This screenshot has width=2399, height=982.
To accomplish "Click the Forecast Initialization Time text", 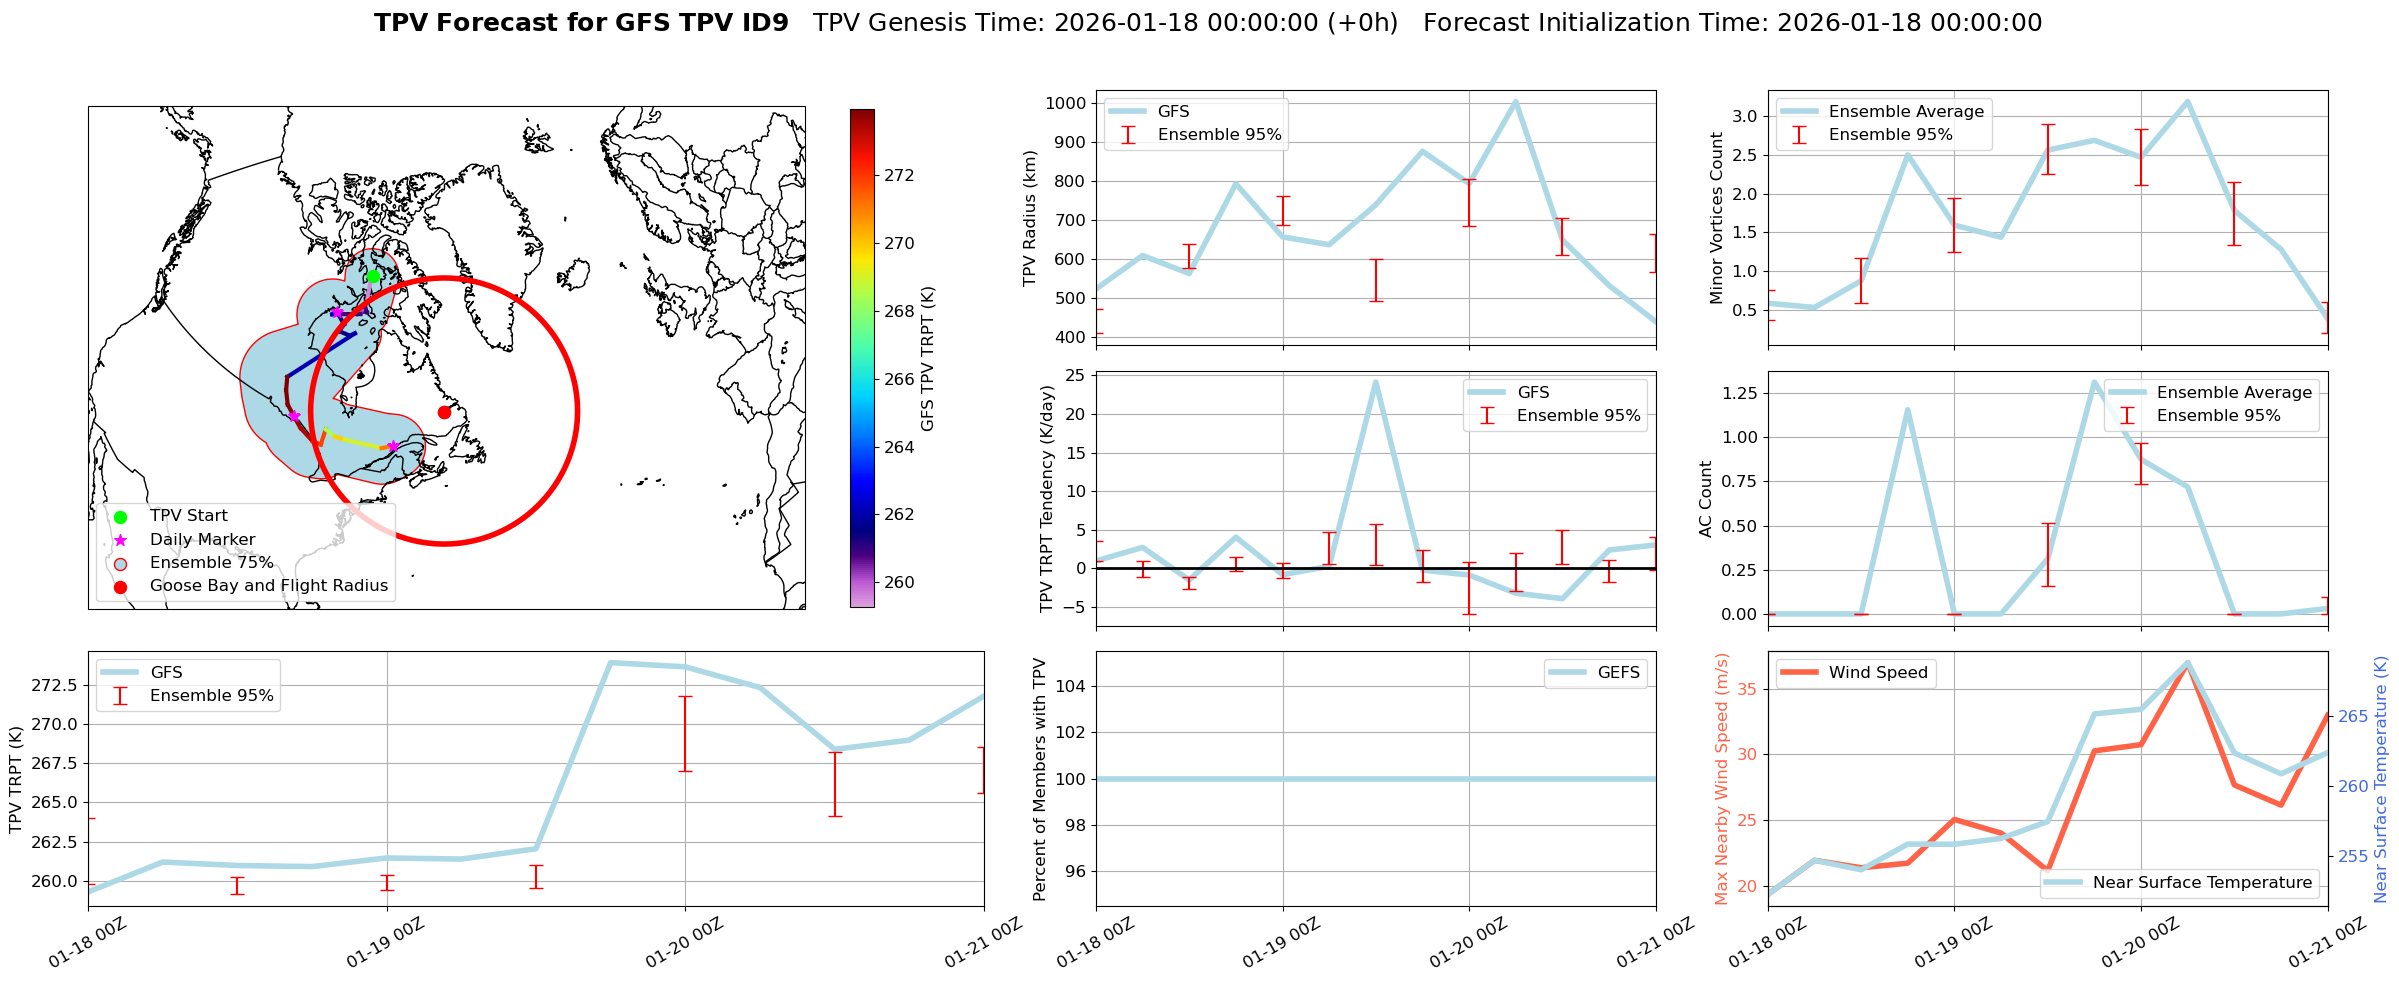I will click(1732, 23).
